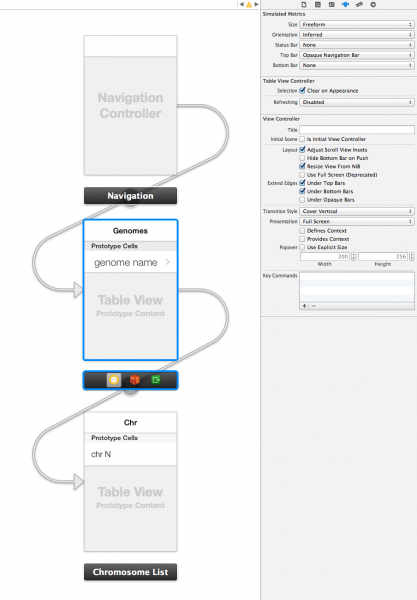Image resolution: width=417 pixels, height=600 pixels.
Task: Click the View Controller Title field
Action: coord(357,130)
